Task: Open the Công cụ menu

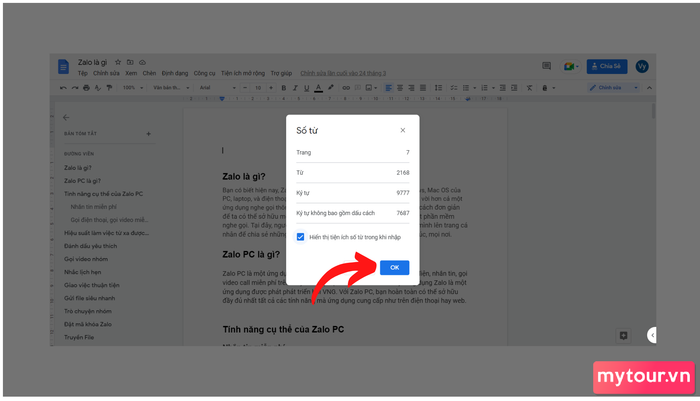Action: (204, 73)
